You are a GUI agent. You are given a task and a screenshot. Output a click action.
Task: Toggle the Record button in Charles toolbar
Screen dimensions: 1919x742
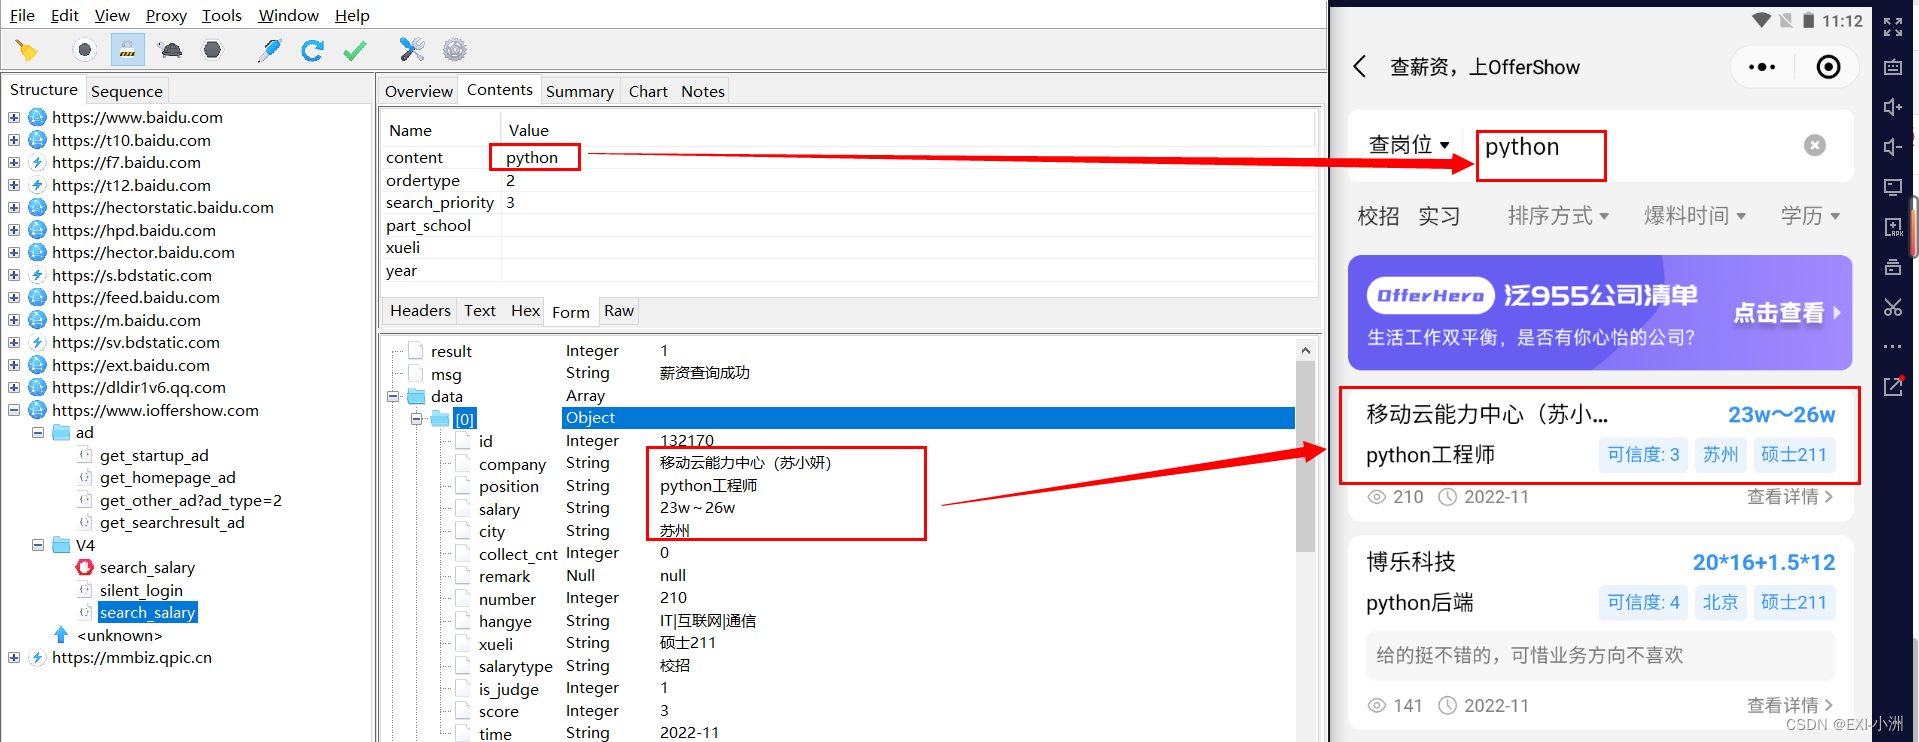coord(85,50)
